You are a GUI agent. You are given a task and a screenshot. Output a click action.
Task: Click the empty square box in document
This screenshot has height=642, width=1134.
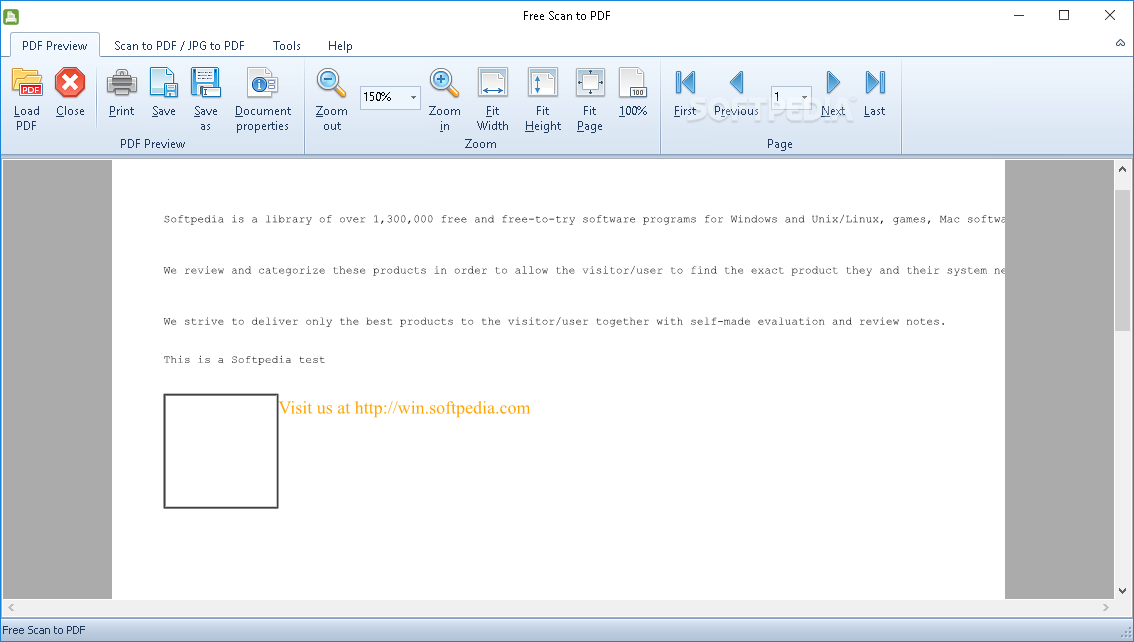221,451
